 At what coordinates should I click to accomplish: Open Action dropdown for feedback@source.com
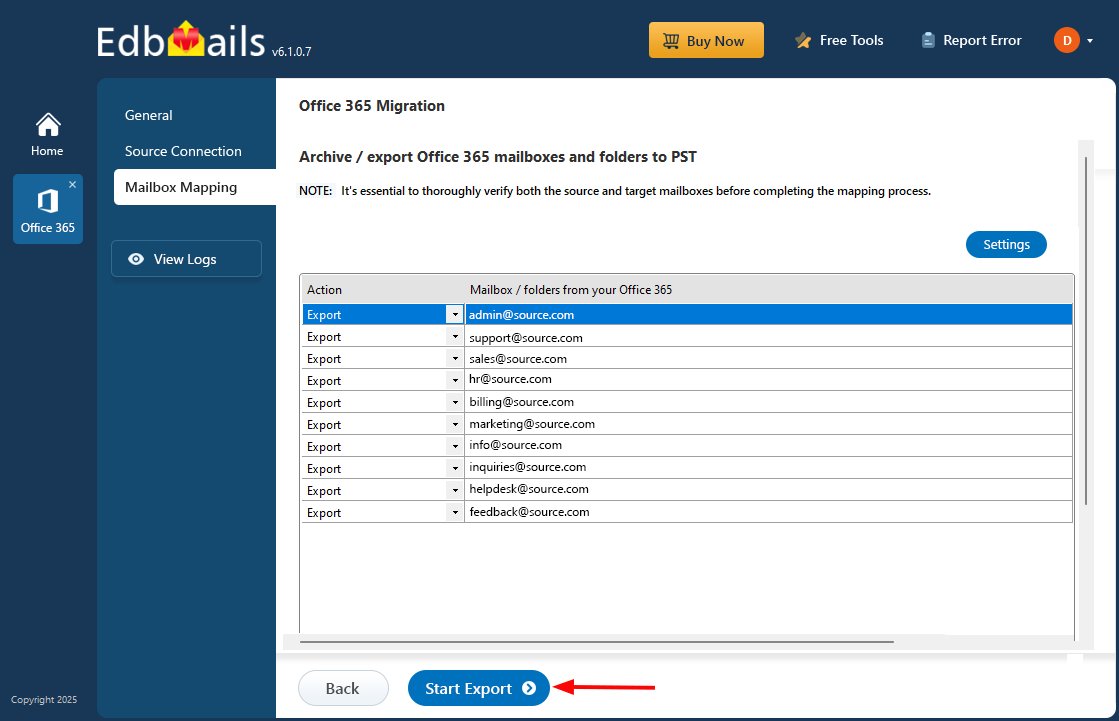455,513
